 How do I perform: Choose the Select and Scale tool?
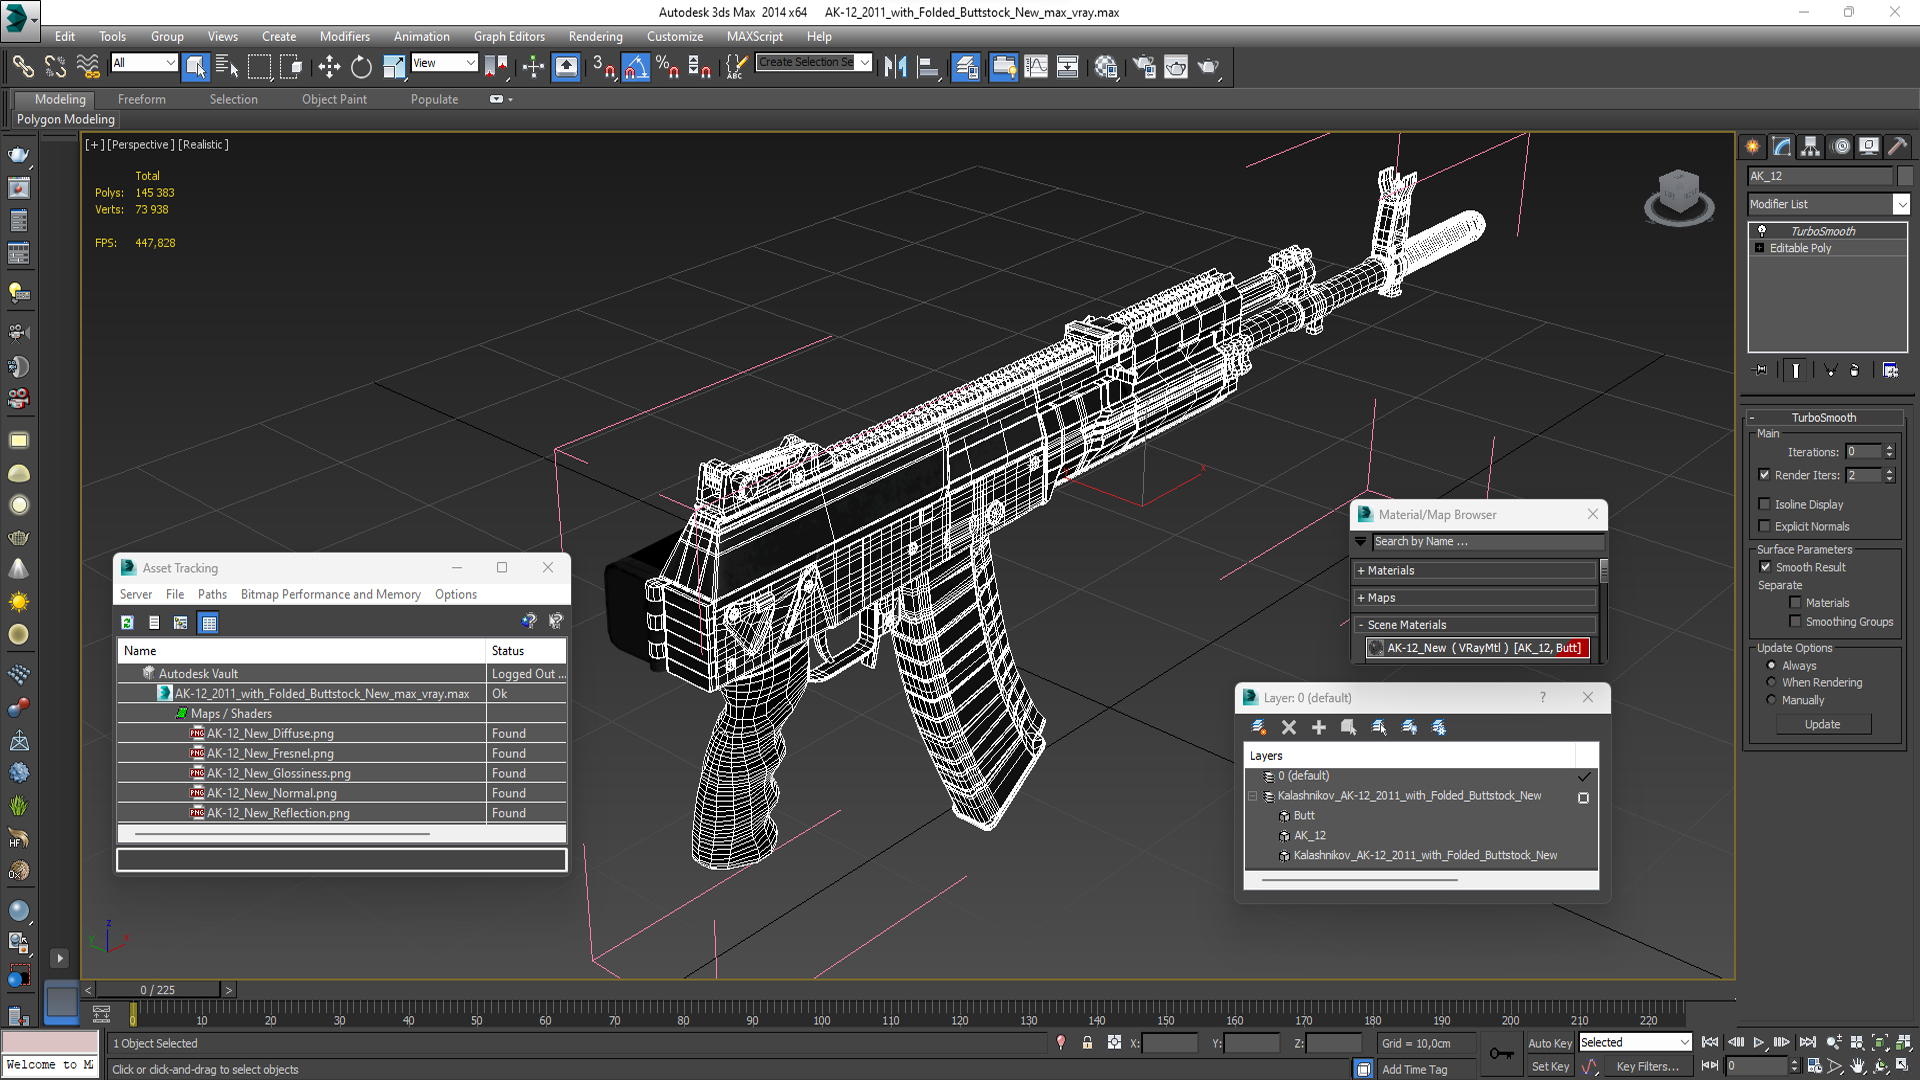tap(394, 67)
